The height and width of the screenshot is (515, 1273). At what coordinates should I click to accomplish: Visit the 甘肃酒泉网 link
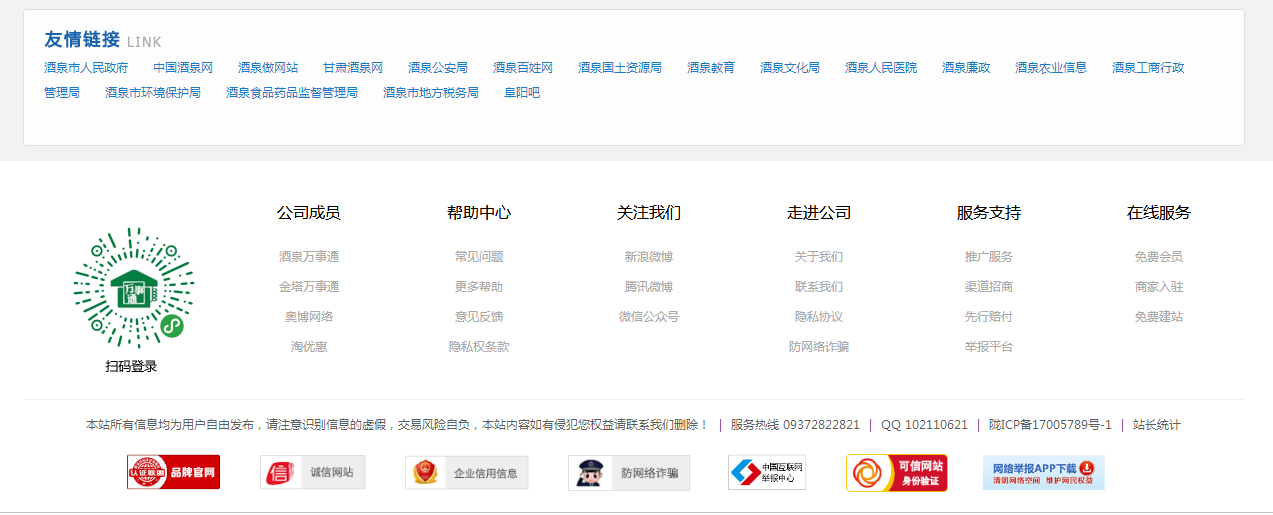pos(352,68)
